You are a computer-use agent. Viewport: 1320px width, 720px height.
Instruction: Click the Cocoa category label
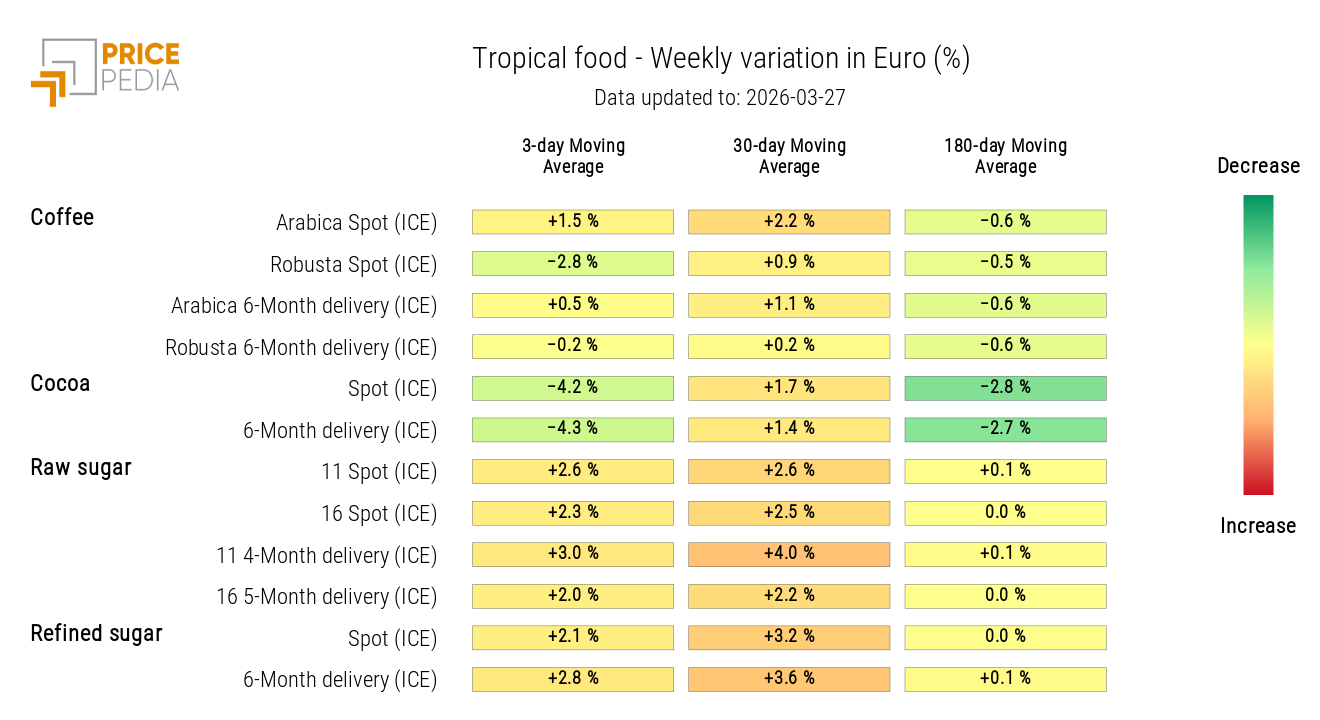[x=60, y=383]
